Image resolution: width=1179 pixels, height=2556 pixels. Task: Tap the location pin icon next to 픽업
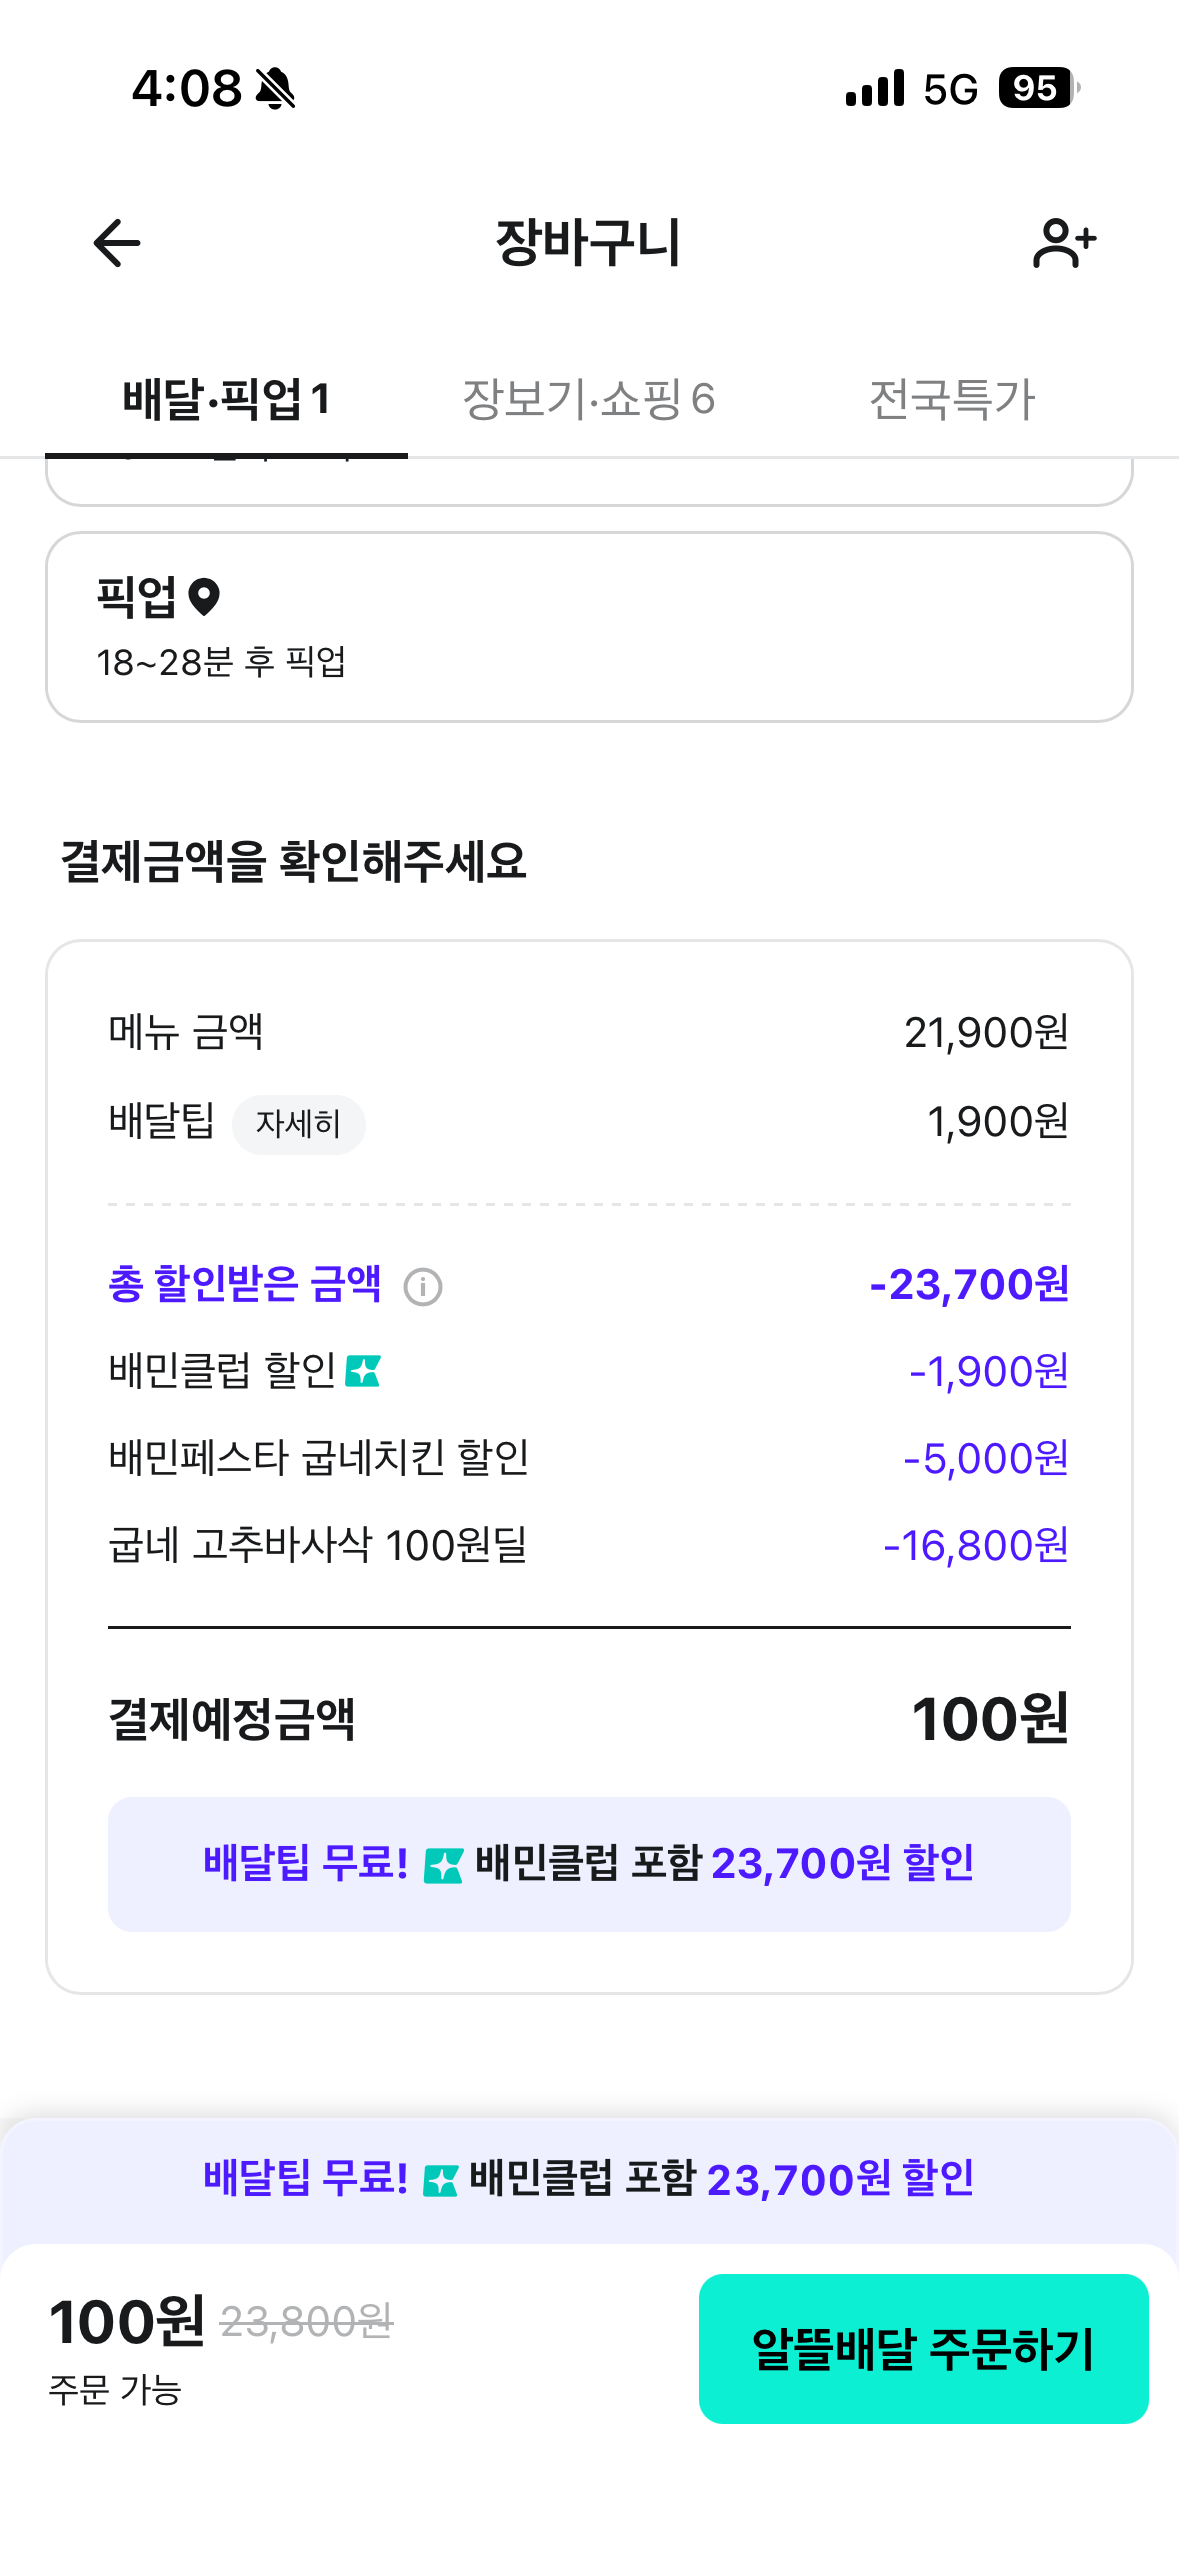pyautogui.click(x=204, y=597)
